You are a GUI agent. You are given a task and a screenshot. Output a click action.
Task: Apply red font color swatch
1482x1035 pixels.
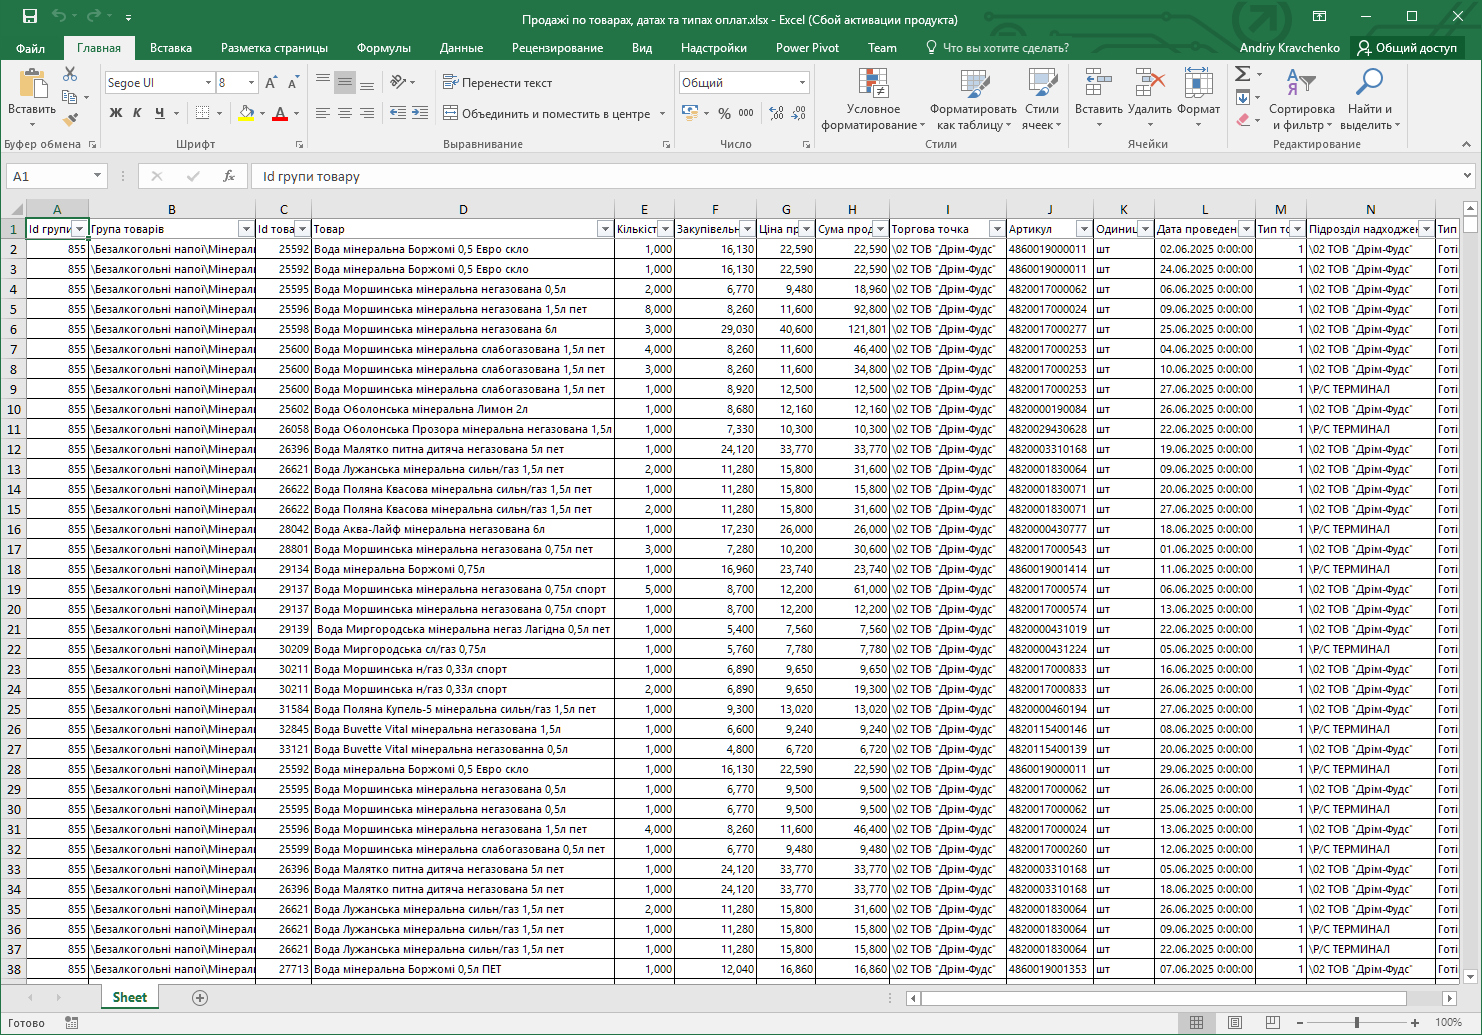(x=280, y=114)
